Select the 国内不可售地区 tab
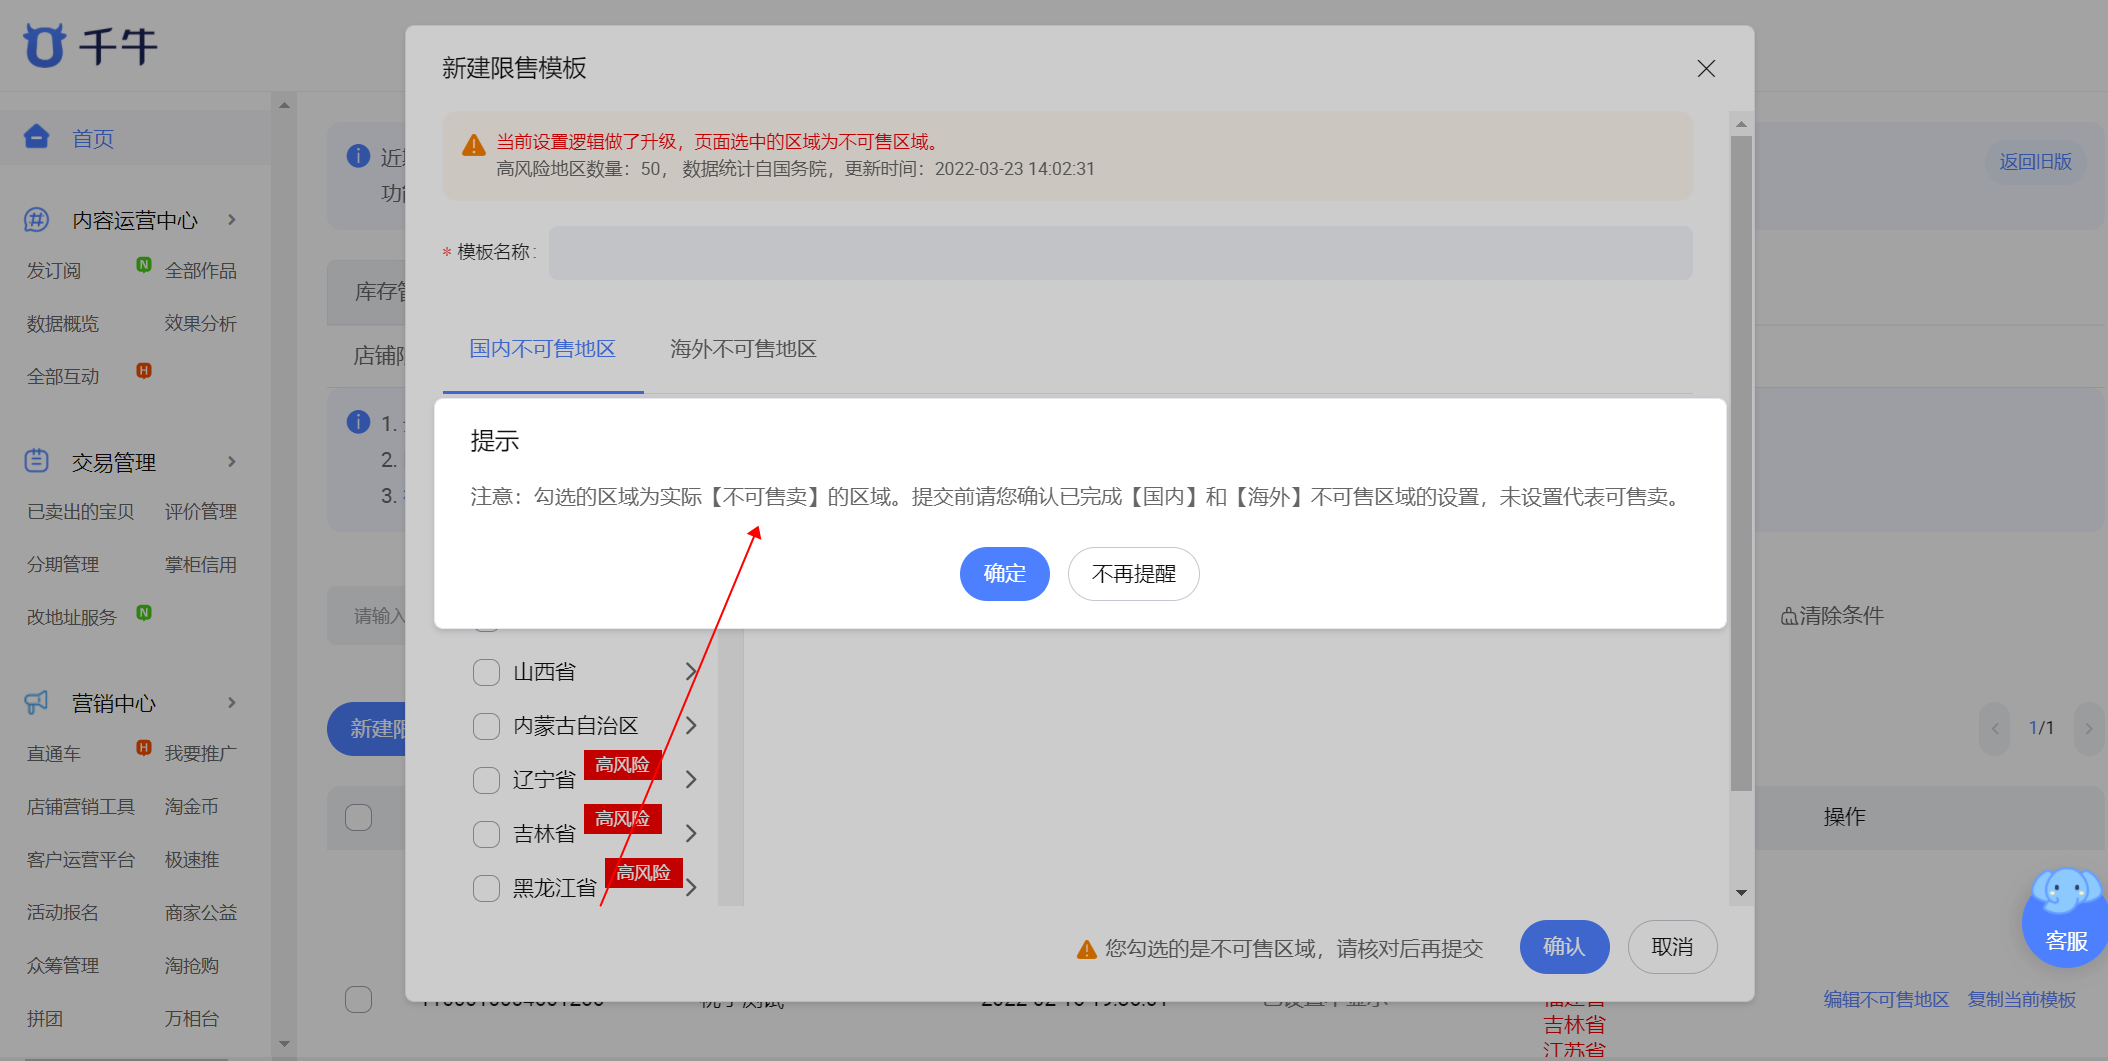 (x=541, y=348)
